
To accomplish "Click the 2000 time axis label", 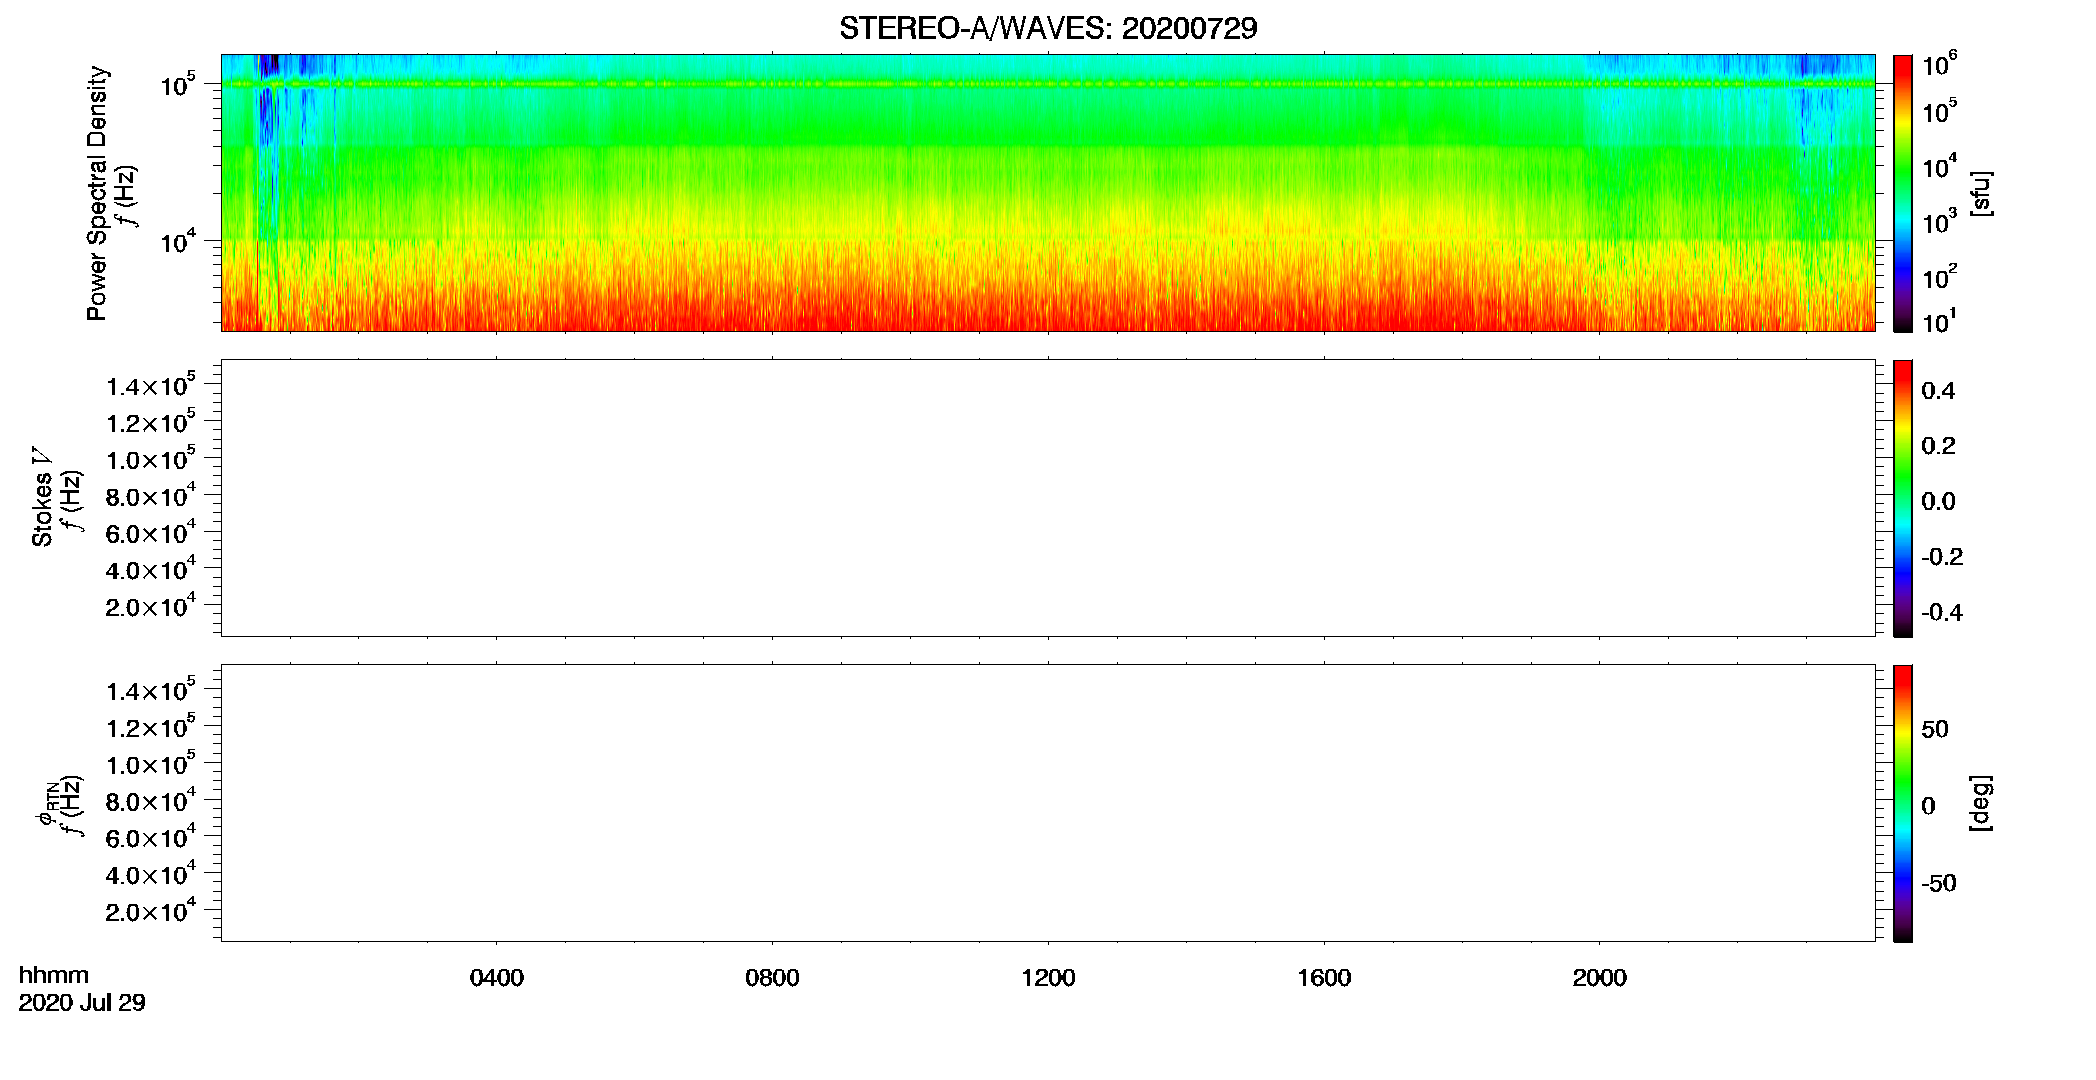I will pyautogui.click(x=1600, y=978).
